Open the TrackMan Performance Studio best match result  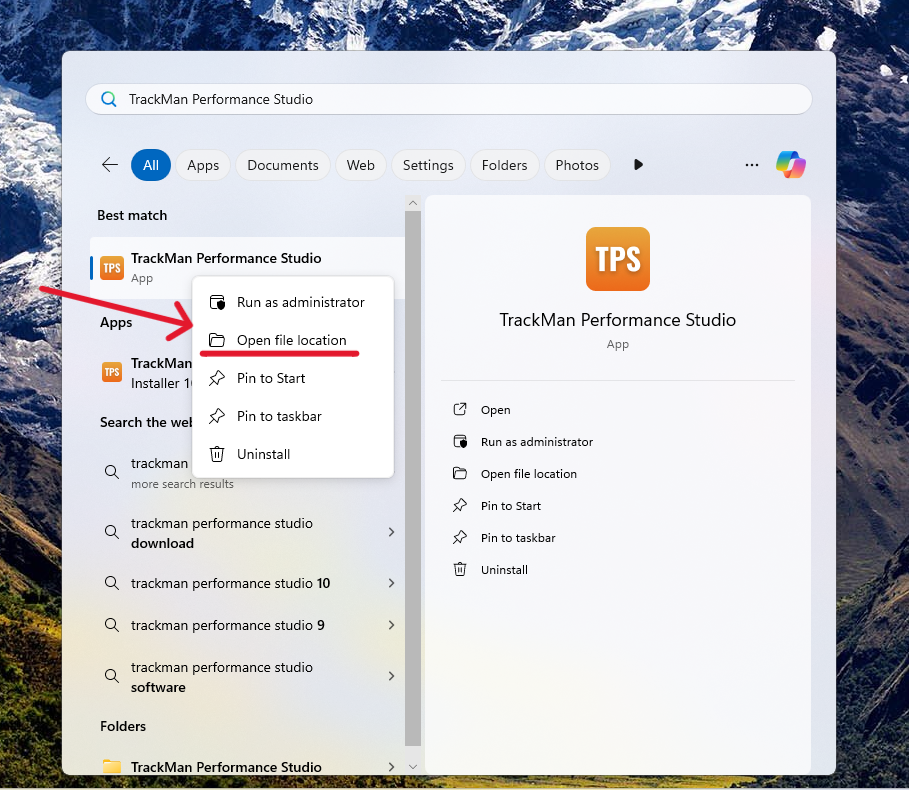[x=247, y=267]
